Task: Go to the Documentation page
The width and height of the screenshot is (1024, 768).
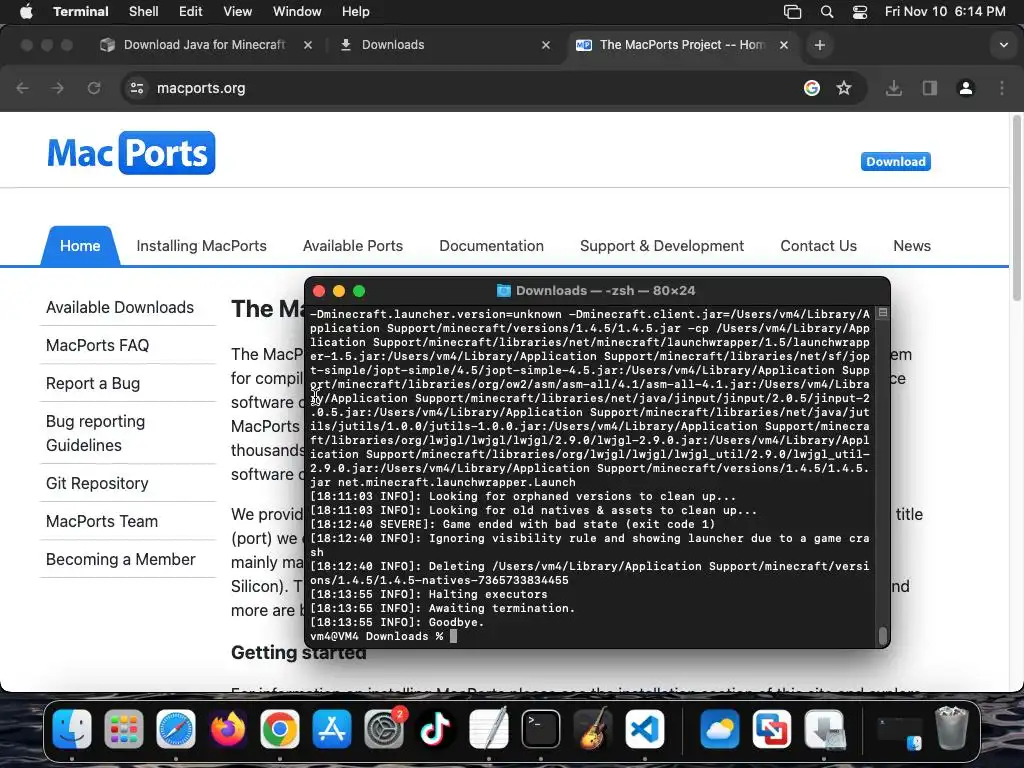Action: pos(491,246)
